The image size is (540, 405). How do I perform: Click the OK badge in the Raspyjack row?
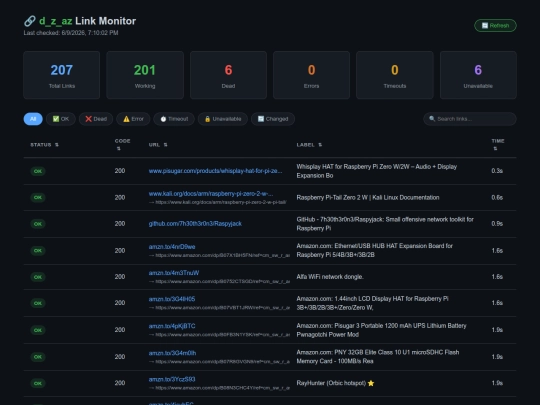click(x=38, y=224)
